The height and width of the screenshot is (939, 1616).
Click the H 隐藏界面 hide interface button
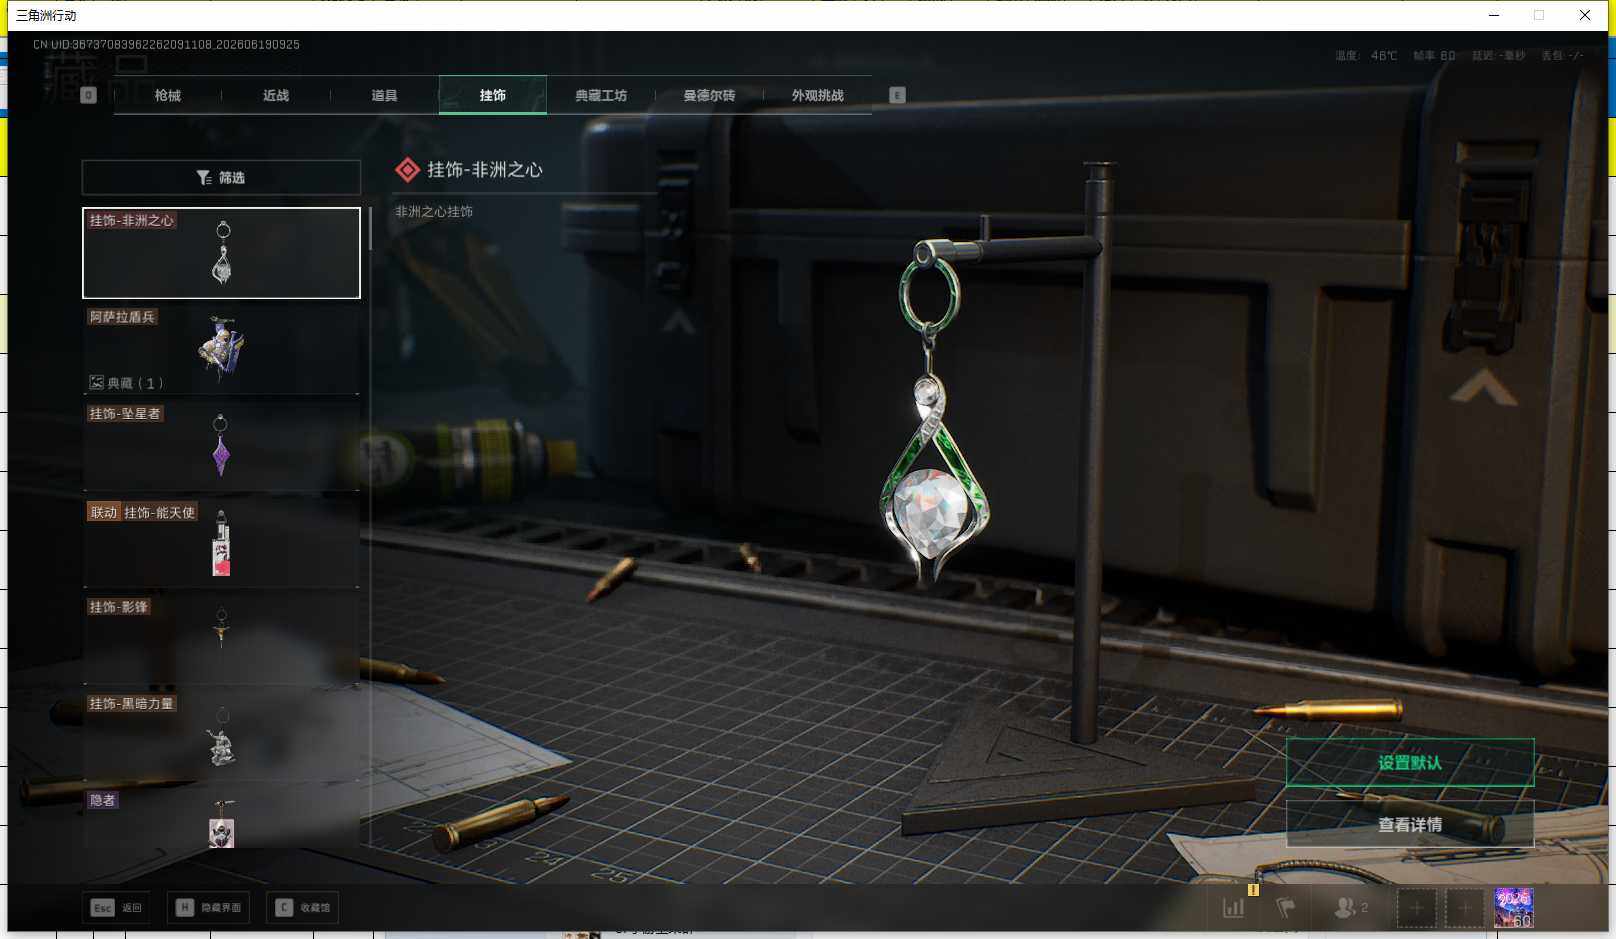209,907
